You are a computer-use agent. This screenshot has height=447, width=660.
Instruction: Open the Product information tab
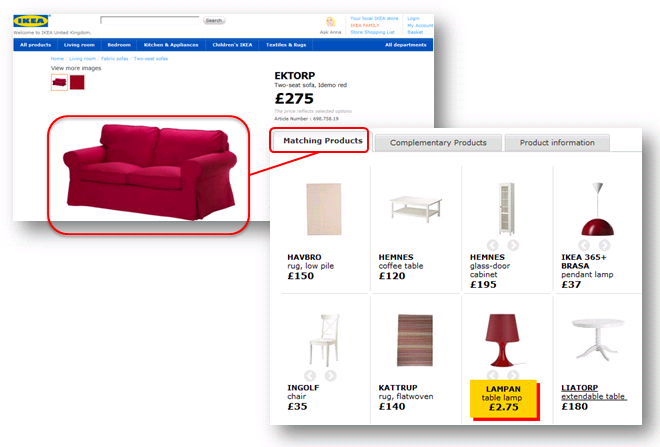pyautogui.click(x=557, y=143)
